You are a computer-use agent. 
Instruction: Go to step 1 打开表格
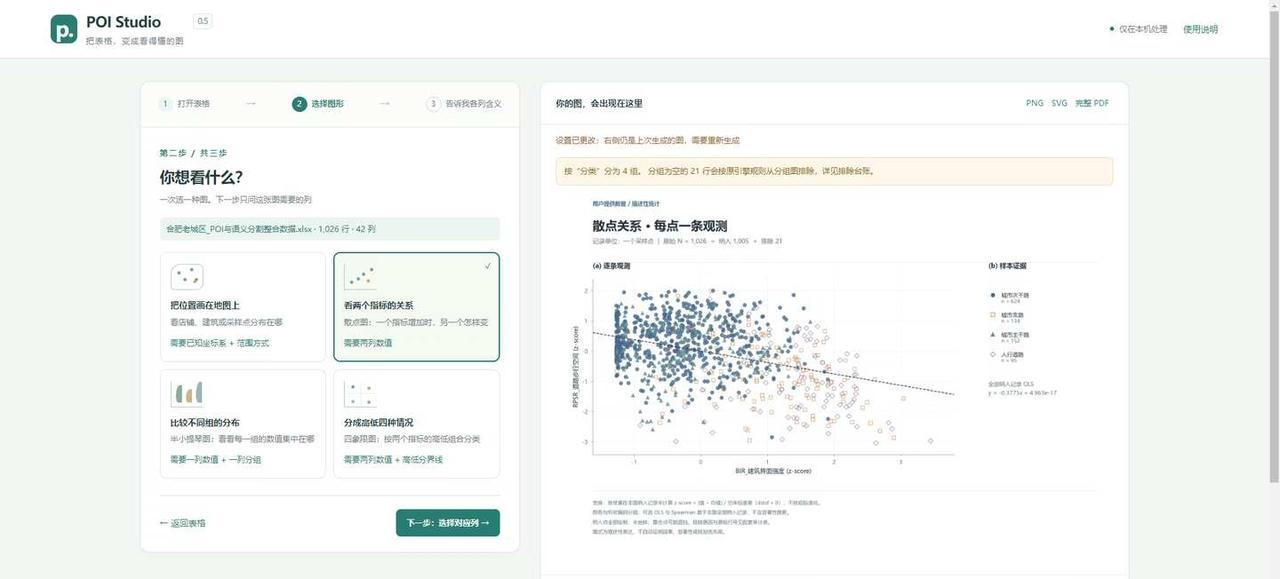[186, 103]
